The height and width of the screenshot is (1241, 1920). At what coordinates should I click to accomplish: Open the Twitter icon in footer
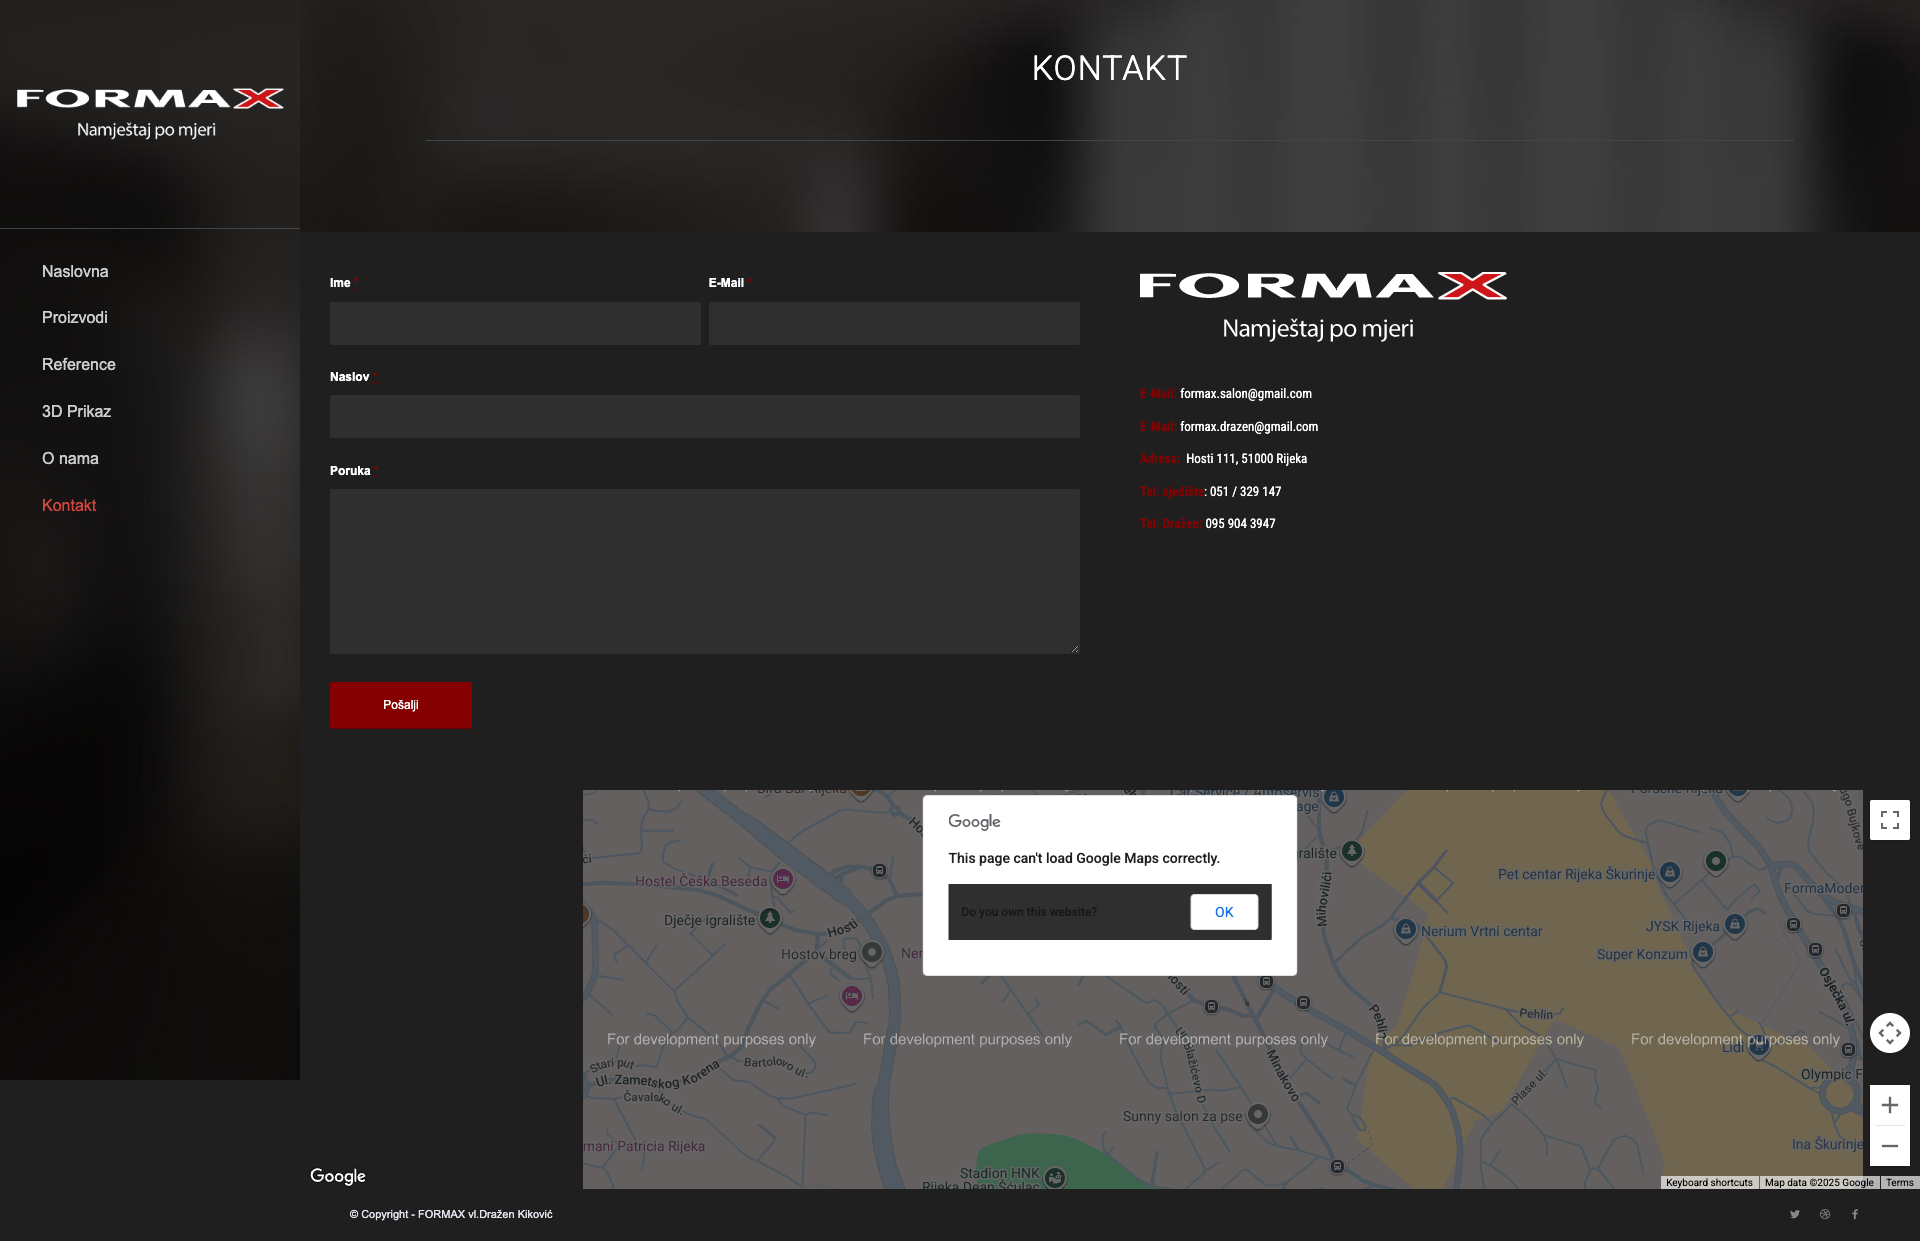[x=1795, y=1214]
